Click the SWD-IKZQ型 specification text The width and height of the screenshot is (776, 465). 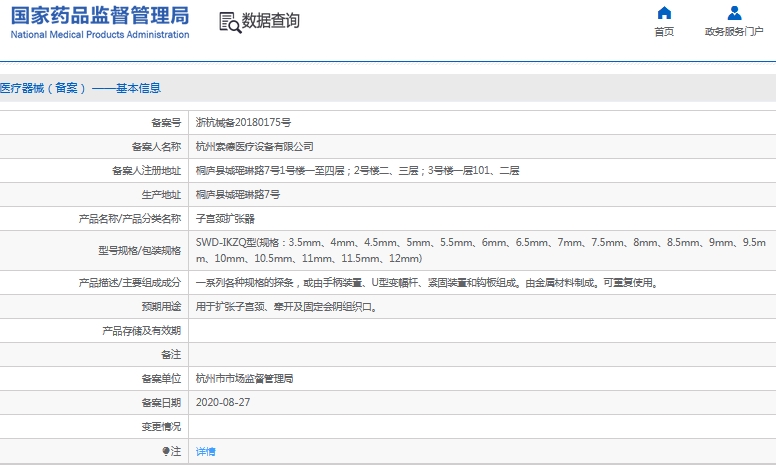[x=481, y=250]
